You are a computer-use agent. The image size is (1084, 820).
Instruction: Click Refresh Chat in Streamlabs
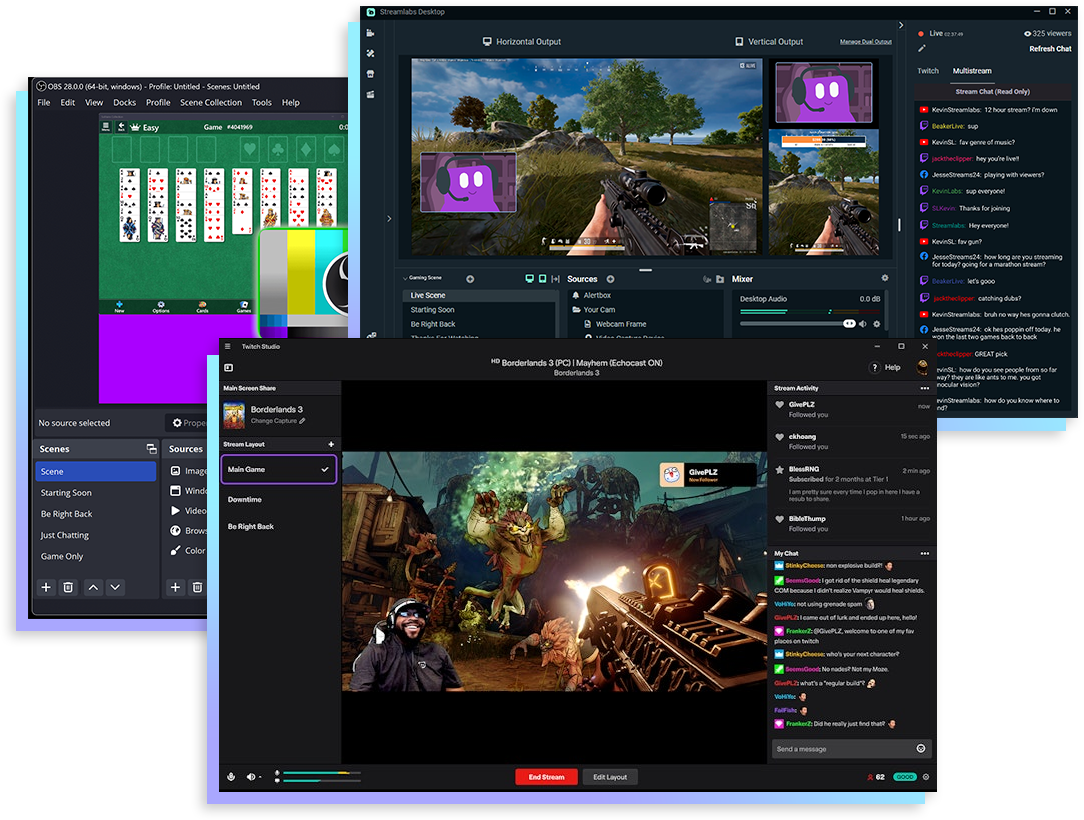(1050, 48)
